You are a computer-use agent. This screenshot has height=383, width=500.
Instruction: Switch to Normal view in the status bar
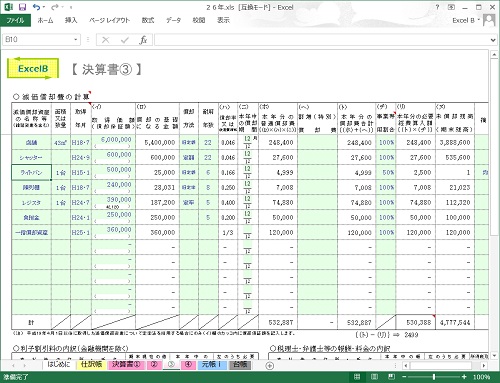click(x=357, y=377)
